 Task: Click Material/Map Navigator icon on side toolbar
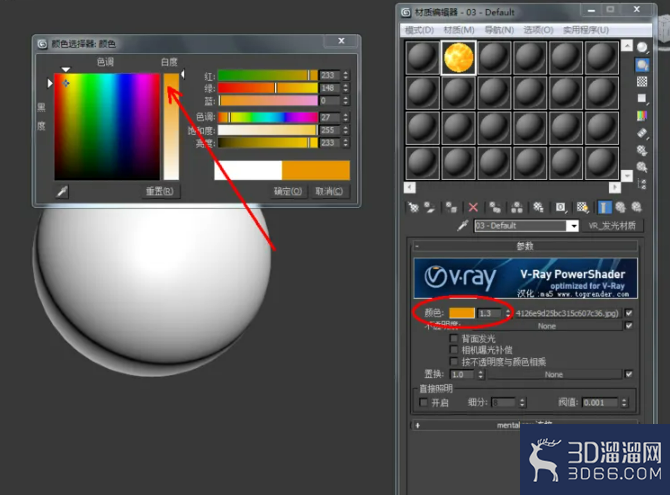(642, 184)
